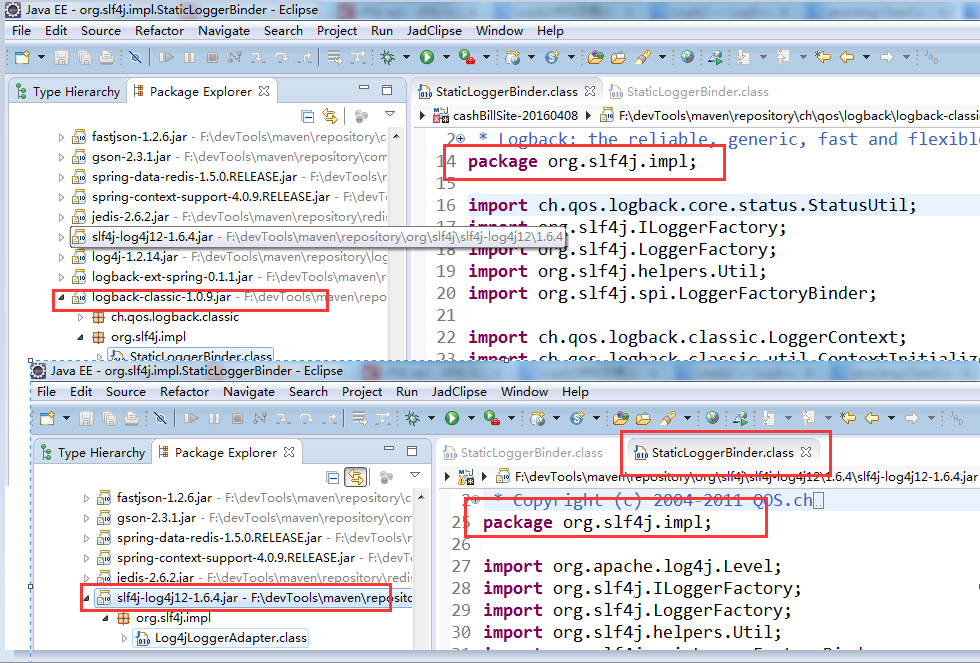Click cashBillSite-20160408 breadcrumb in upper editor
The image size is (980, 663).
pyautogui.click(x=515, y=116)
